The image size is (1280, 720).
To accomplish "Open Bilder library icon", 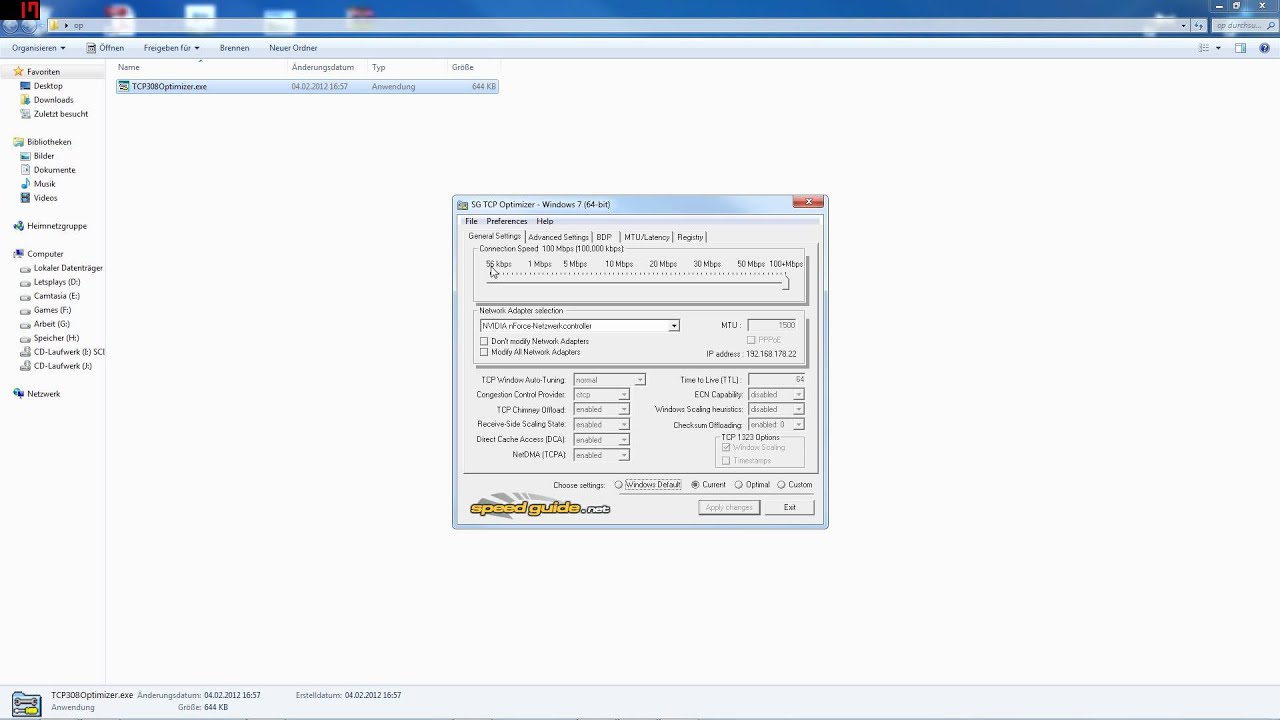I will [25, 156].
